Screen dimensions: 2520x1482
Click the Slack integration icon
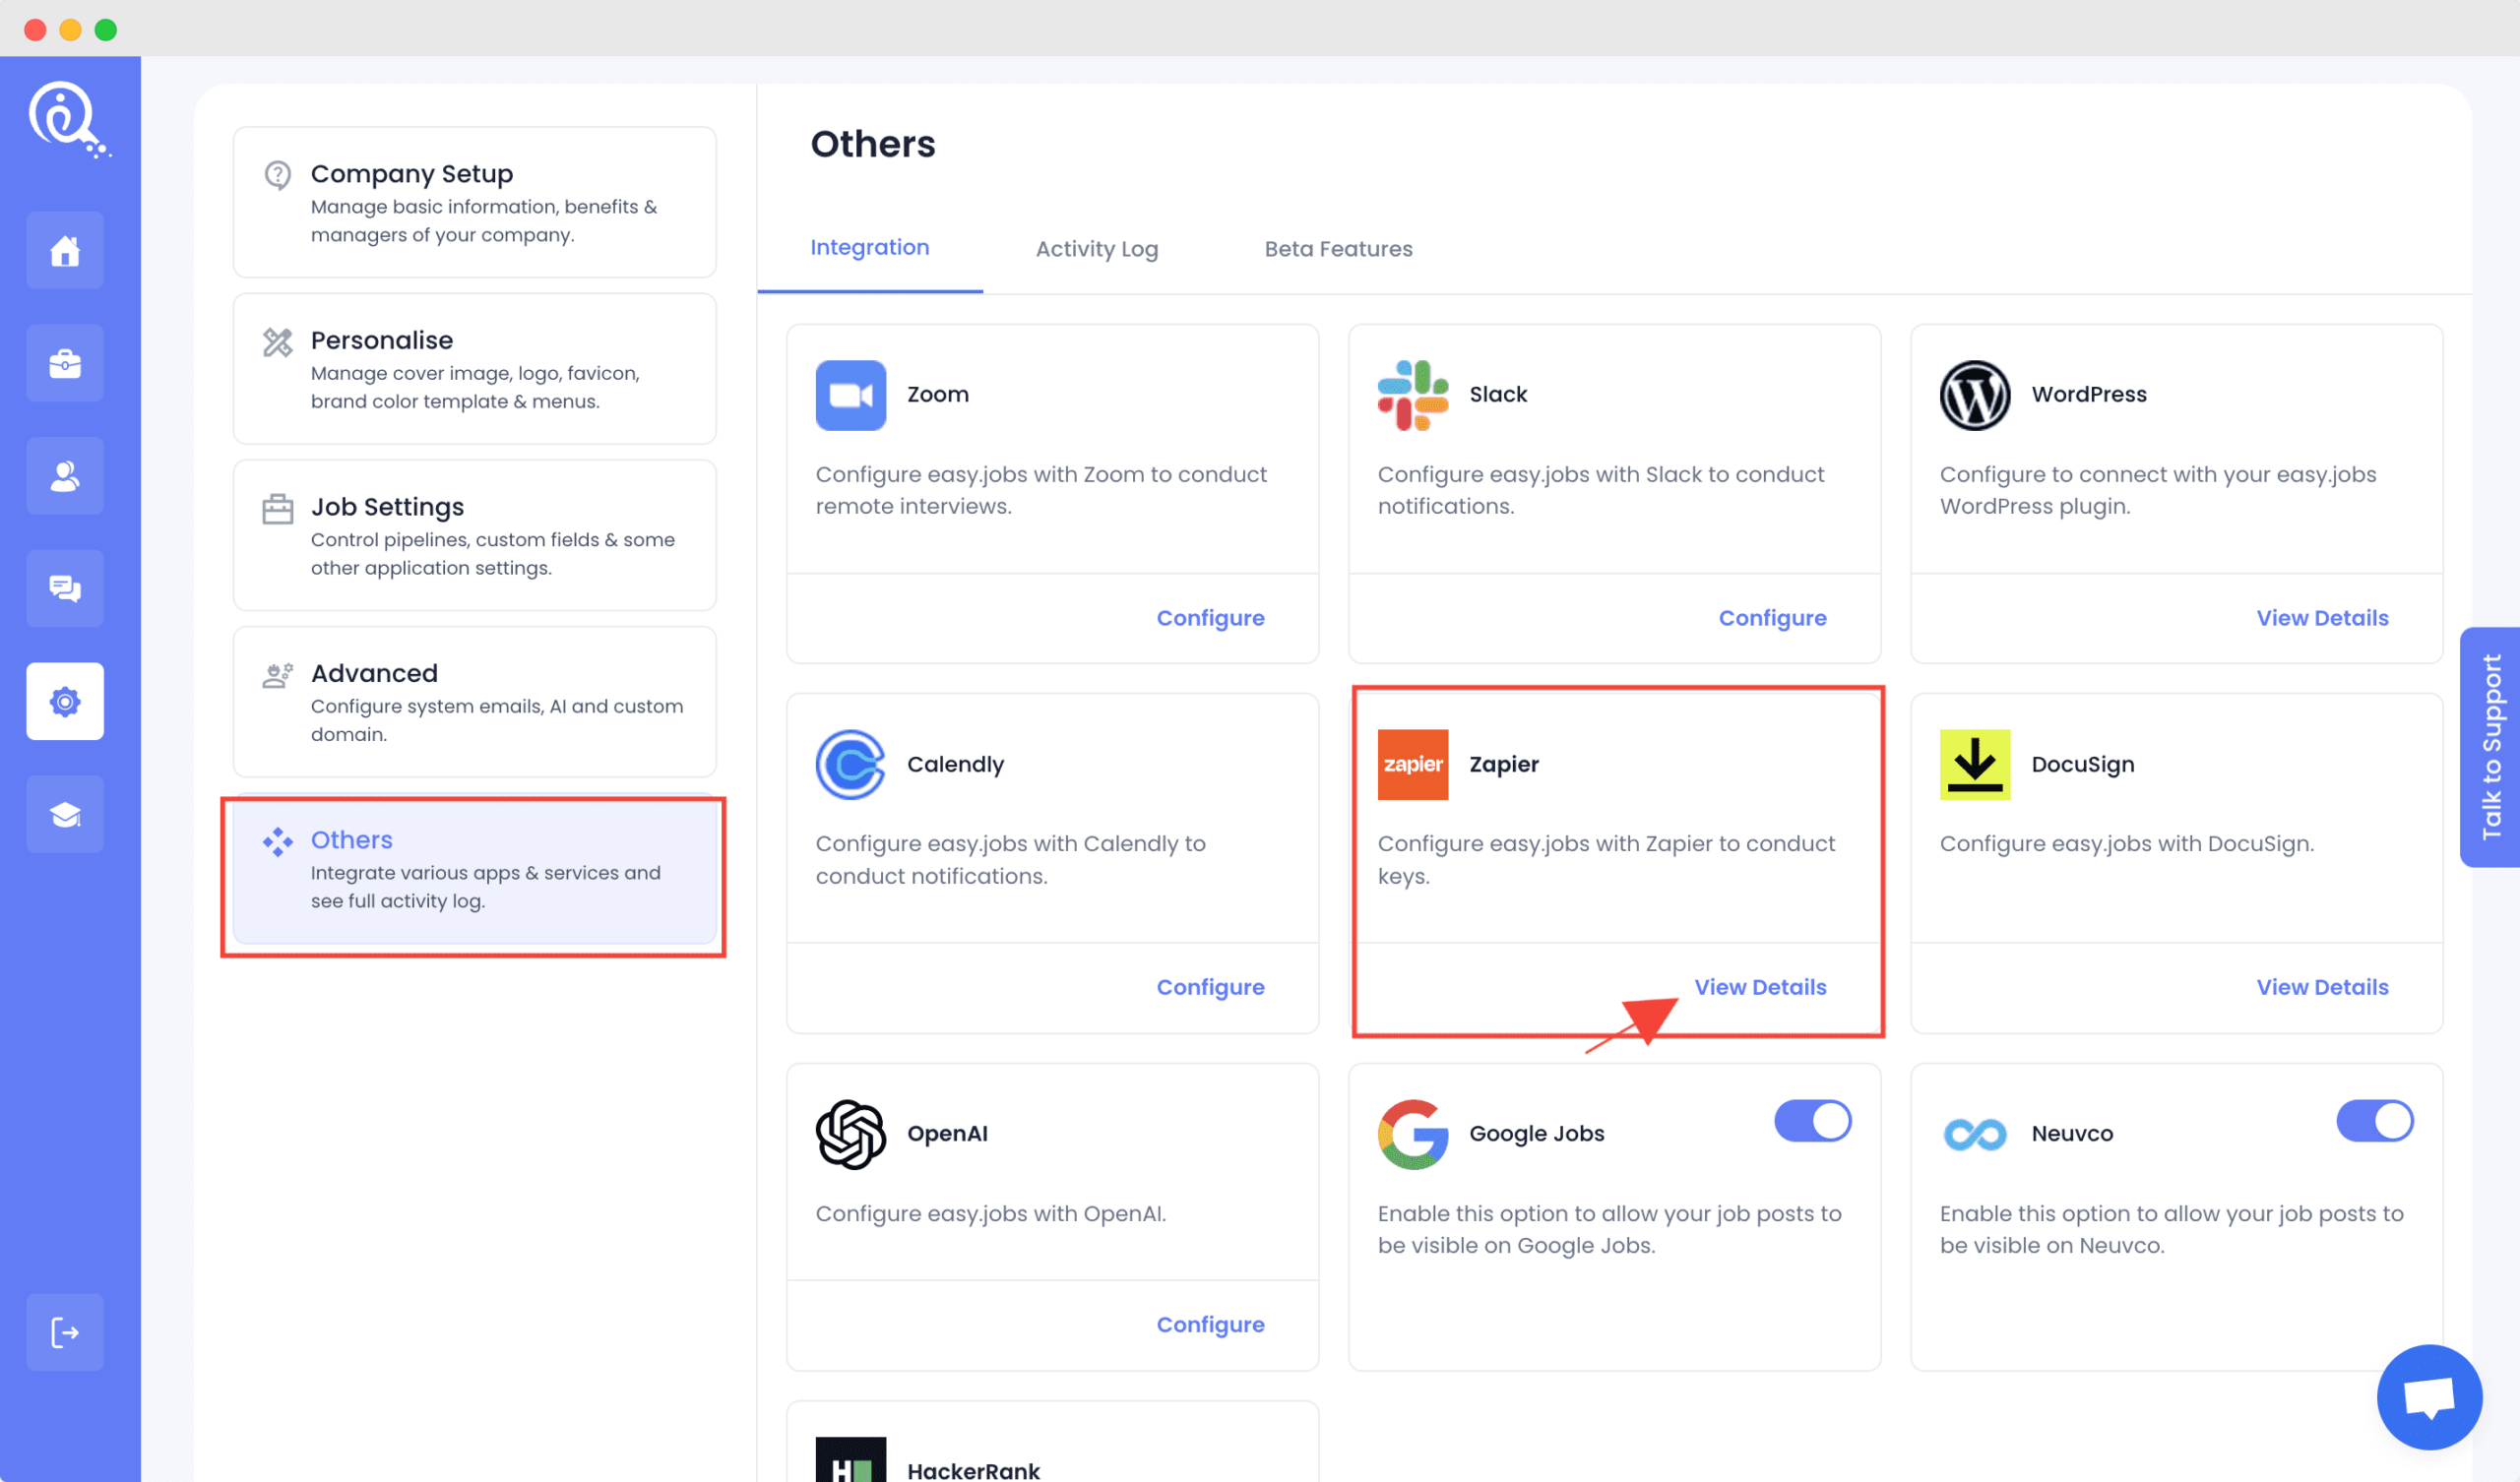(x=1410, y=394)
